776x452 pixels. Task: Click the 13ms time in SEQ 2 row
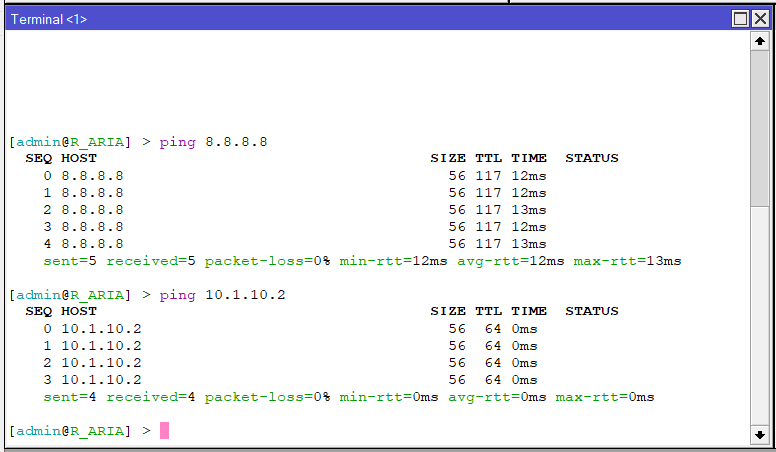(528, 209)
